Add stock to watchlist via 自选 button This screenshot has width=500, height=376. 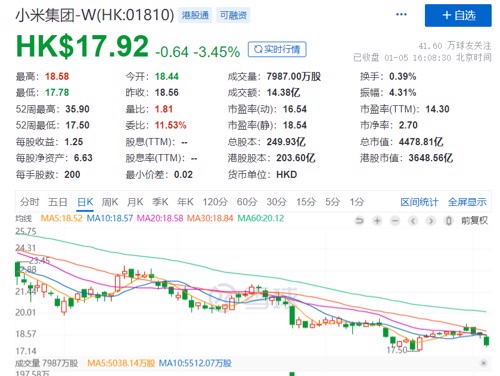(458, 15)
